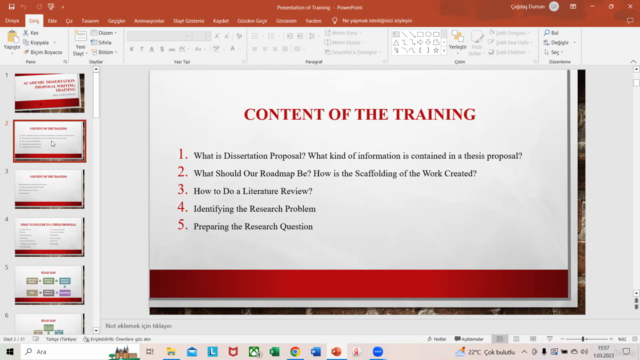
Task: Open Excel from the taskbar
Action: [274, 351]
